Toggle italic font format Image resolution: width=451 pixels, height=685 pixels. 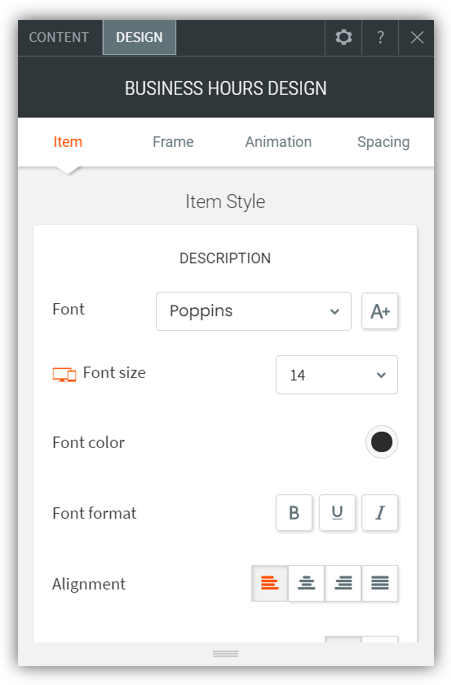click(x=380, y=512)
